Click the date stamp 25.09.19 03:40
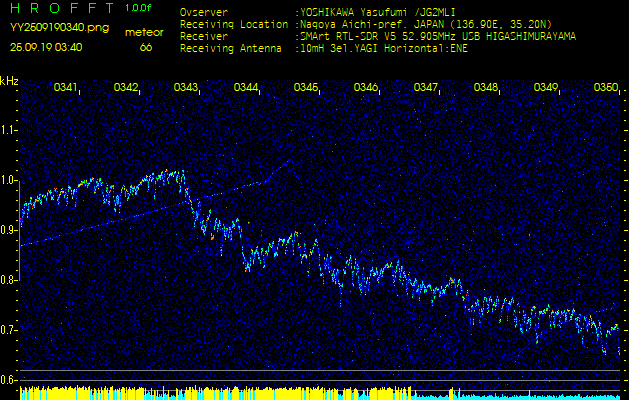This screenshot has height=400, width=629. 46,47
